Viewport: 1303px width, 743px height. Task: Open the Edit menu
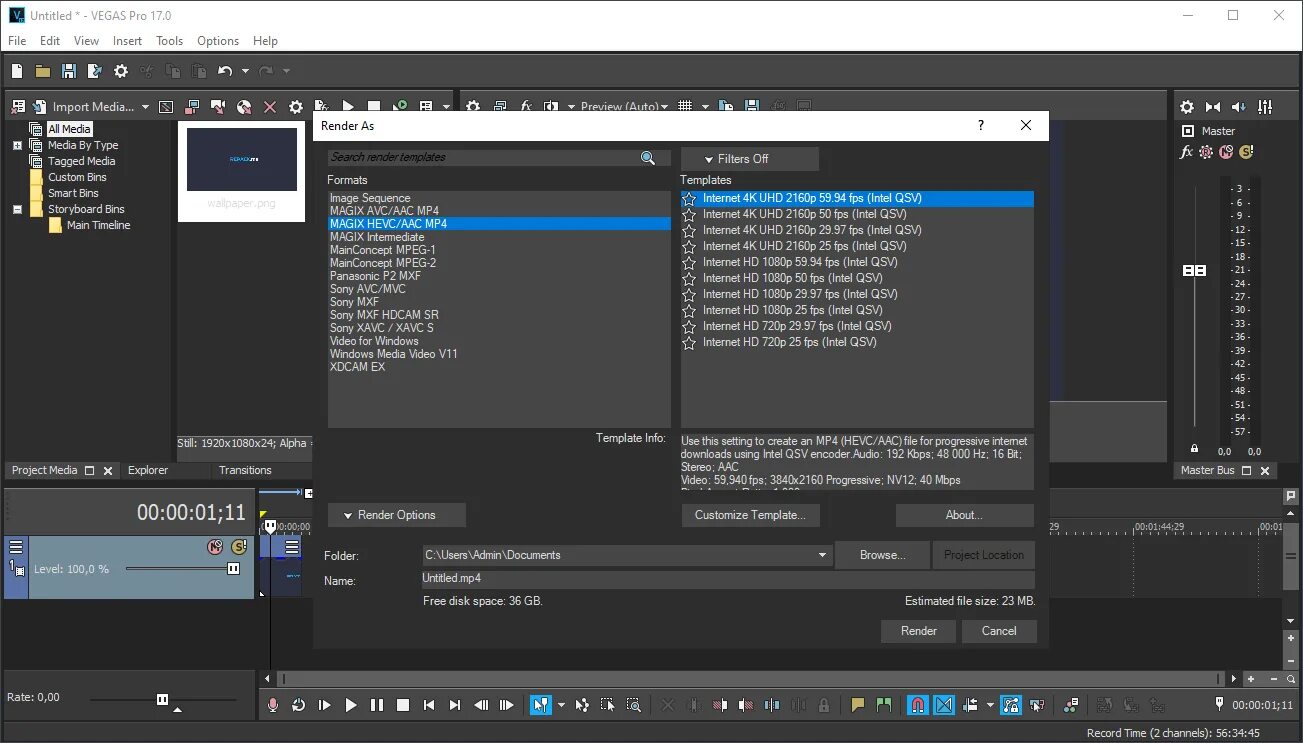click(50, 41)
